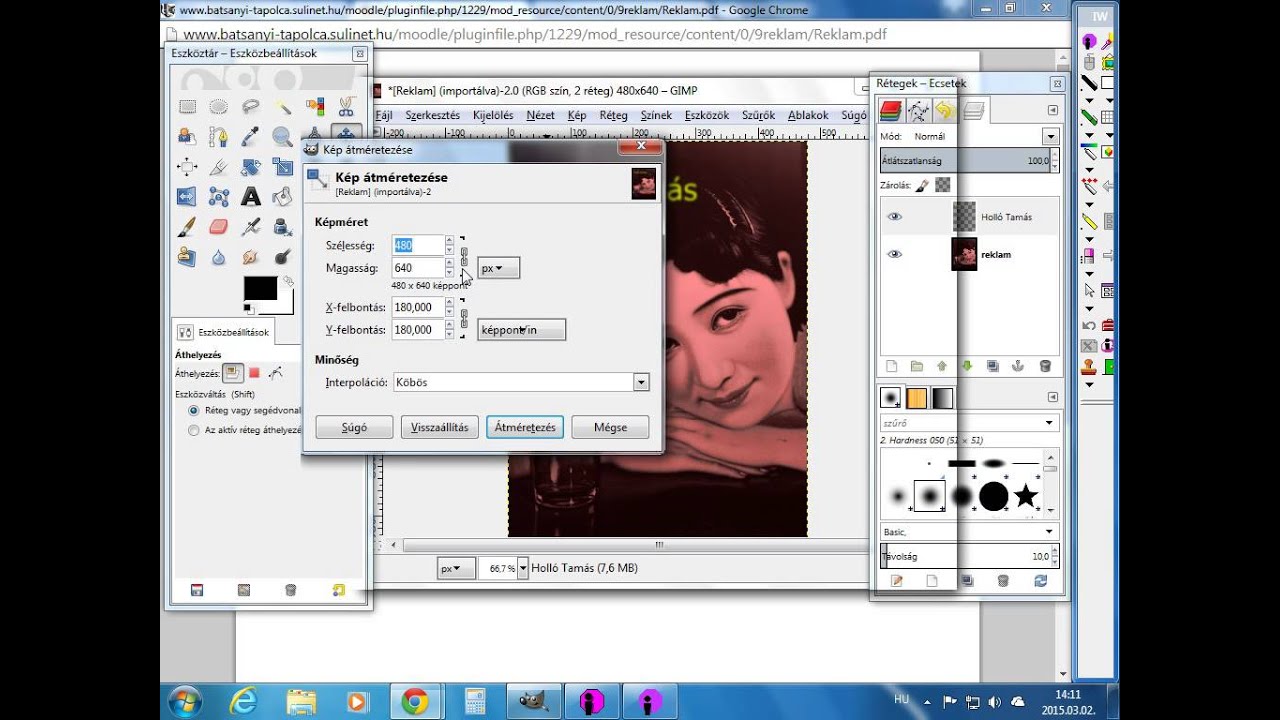The image size is (1280, 720).
Task: Select the Select by Color tool
Action: (x=315, y=107)
